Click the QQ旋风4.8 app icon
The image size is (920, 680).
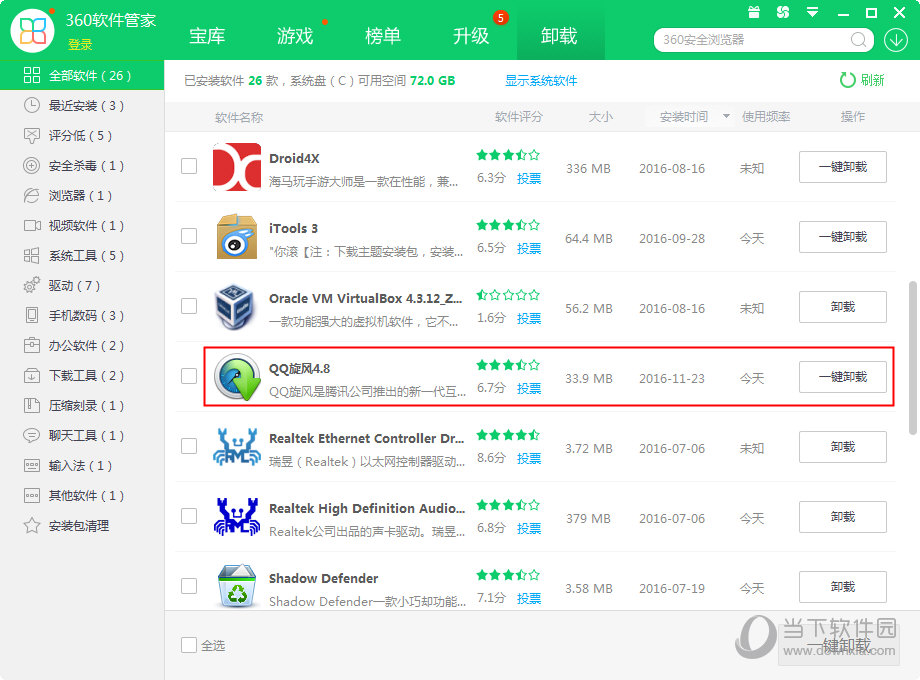point(237,378)
